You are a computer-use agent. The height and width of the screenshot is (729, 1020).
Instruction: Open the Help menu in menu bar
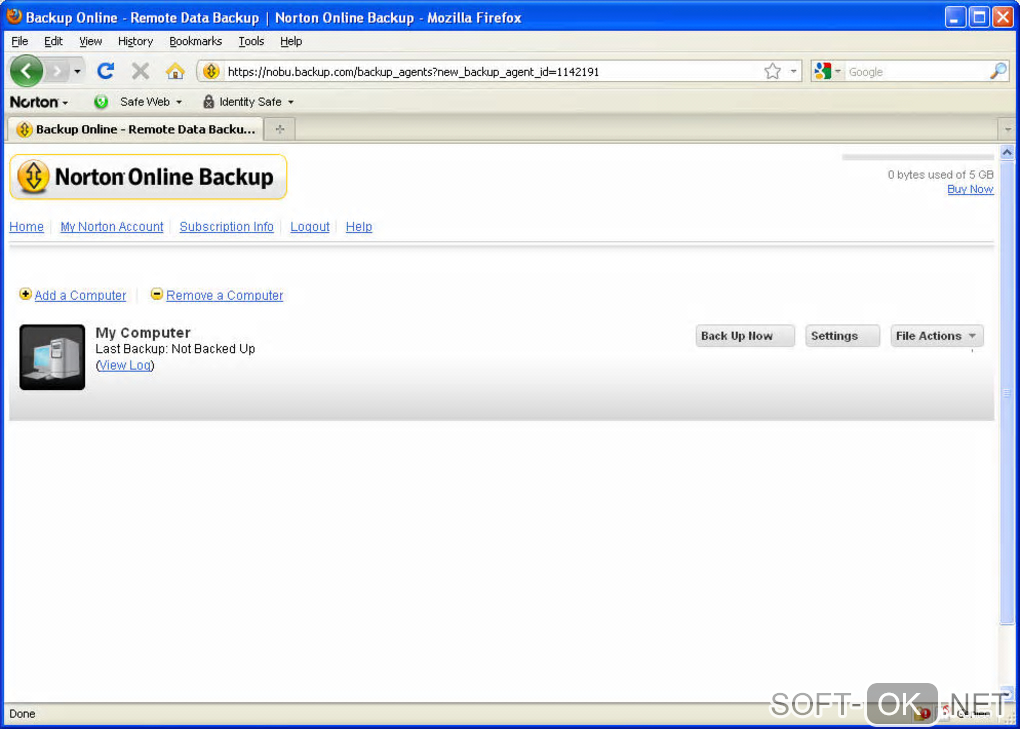pyautogui.click(x=291, y=41)
